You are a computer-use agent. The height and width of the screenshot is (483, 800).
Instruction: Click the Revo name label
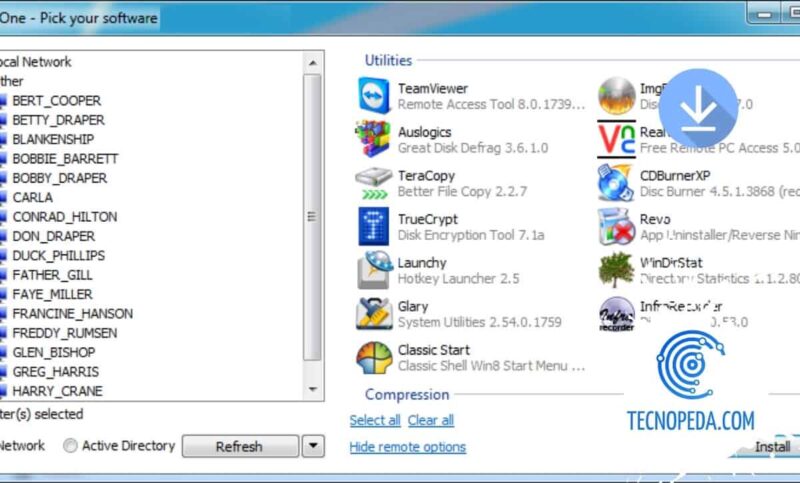click(655, 220)
